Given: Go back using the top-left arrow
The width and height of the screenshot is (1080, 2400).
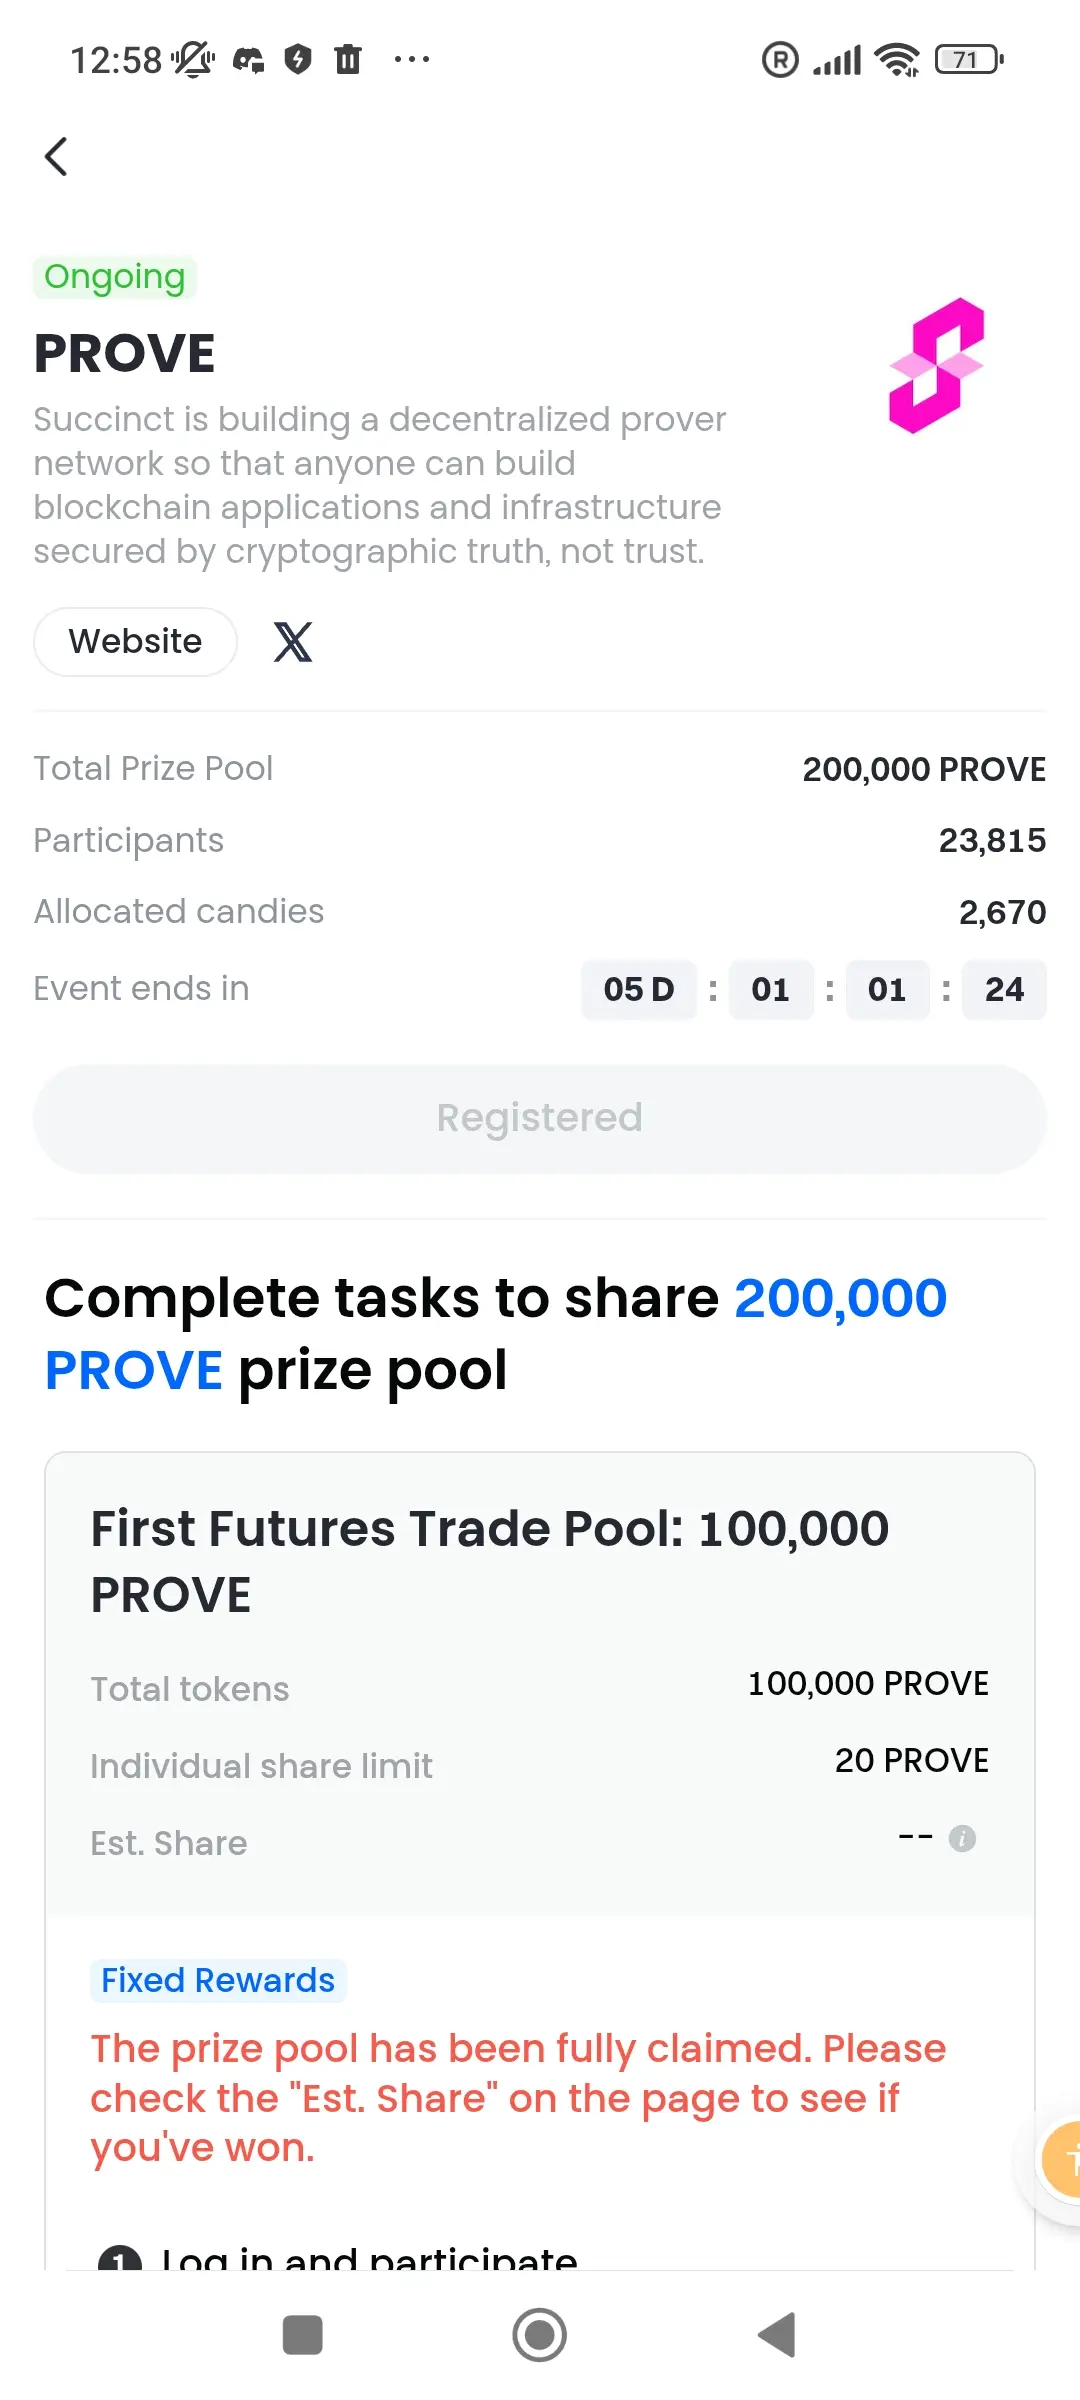Looking at the screenshot, I should 57,156.
